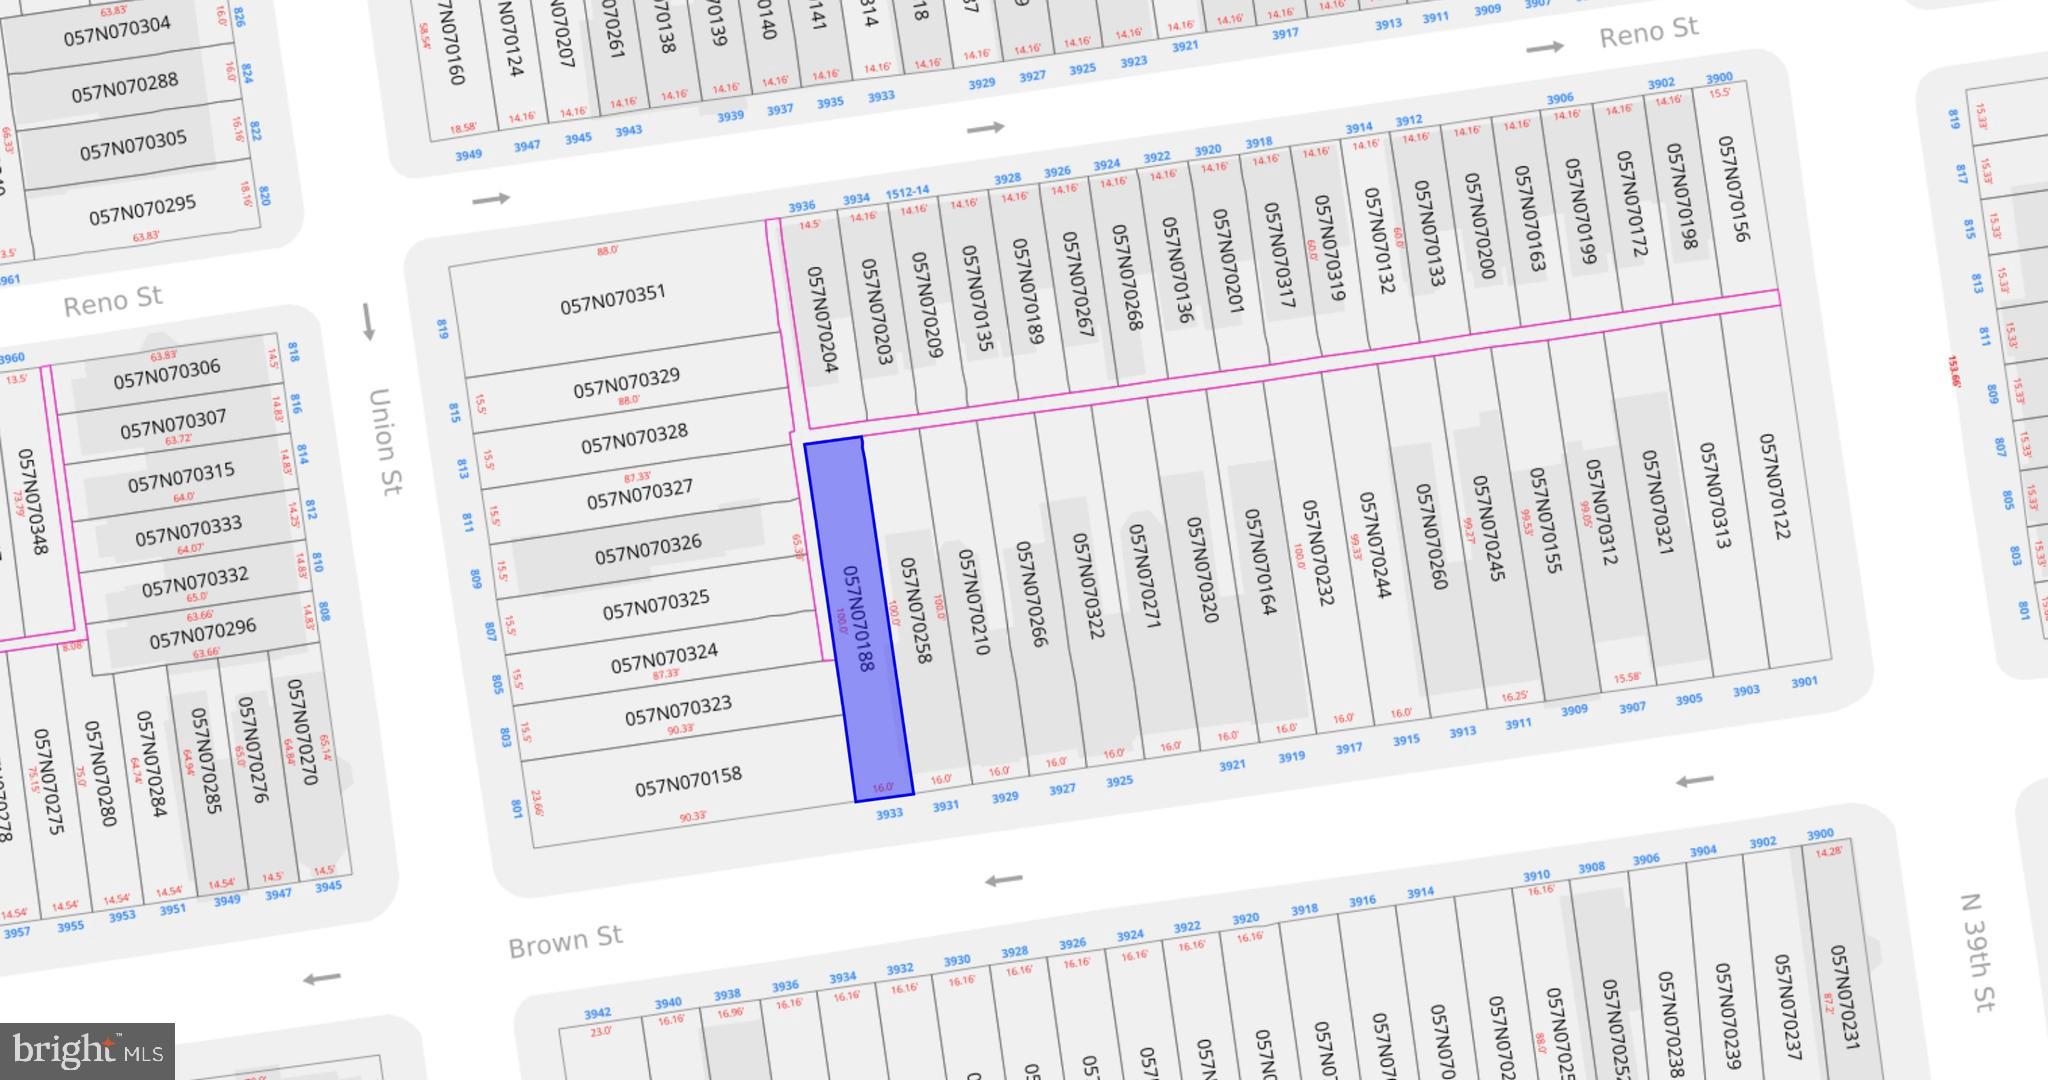Select corner parcel 057N070158
The image size is (2048, 1080).
[x=688, y=782]
